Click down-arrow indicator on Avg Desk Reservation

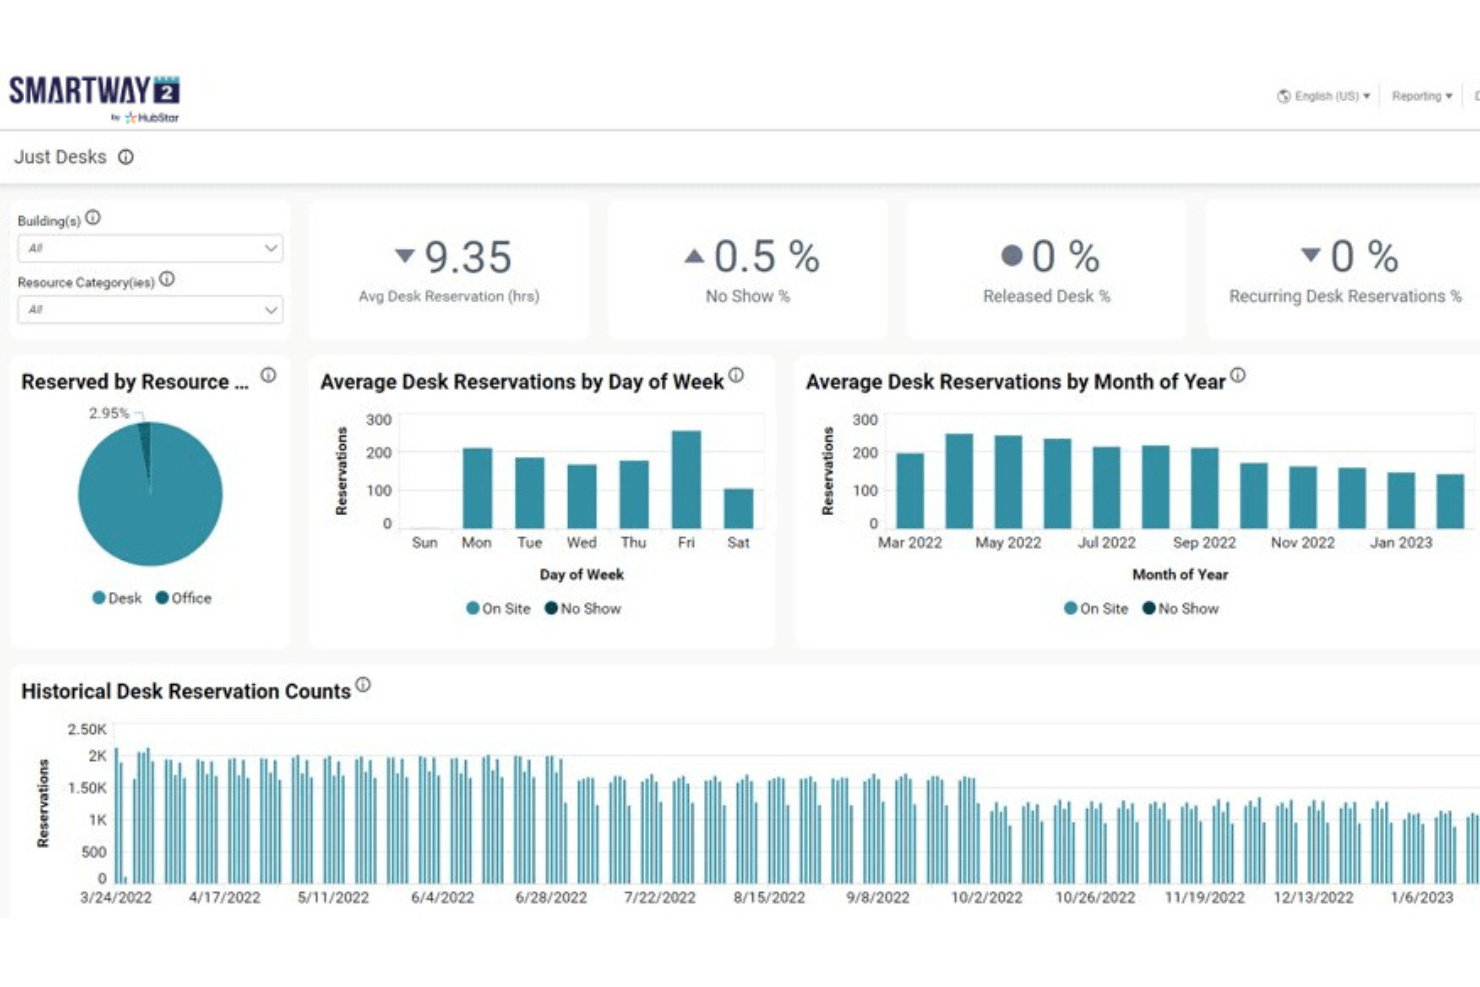point(405,256)
